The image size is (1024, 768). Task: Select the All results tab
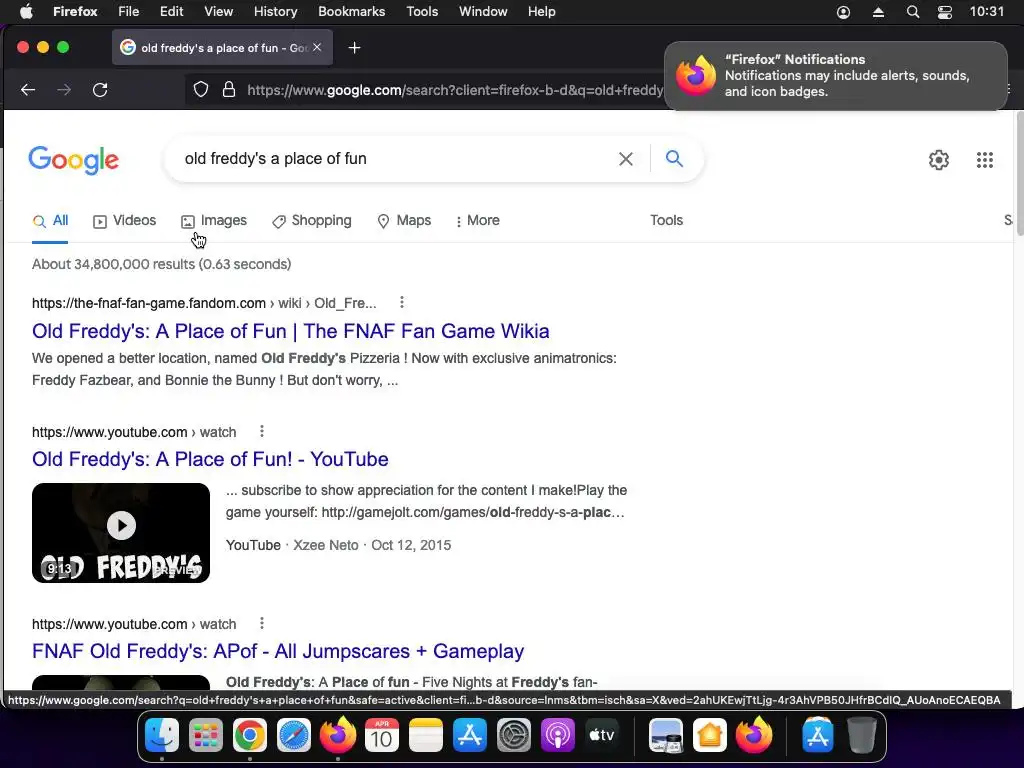point(50,221)
